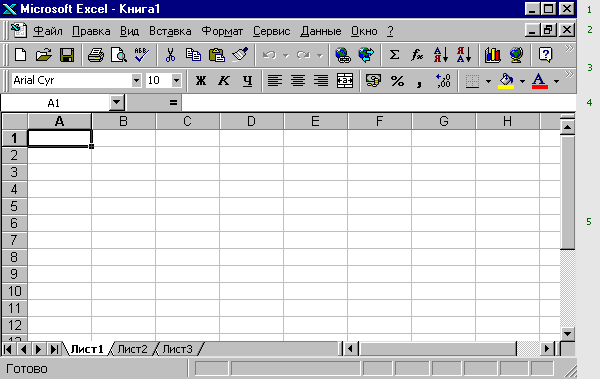Open Print Preview magnifier icon
Viewport: 600px width, 379px height.
(119, 55)
